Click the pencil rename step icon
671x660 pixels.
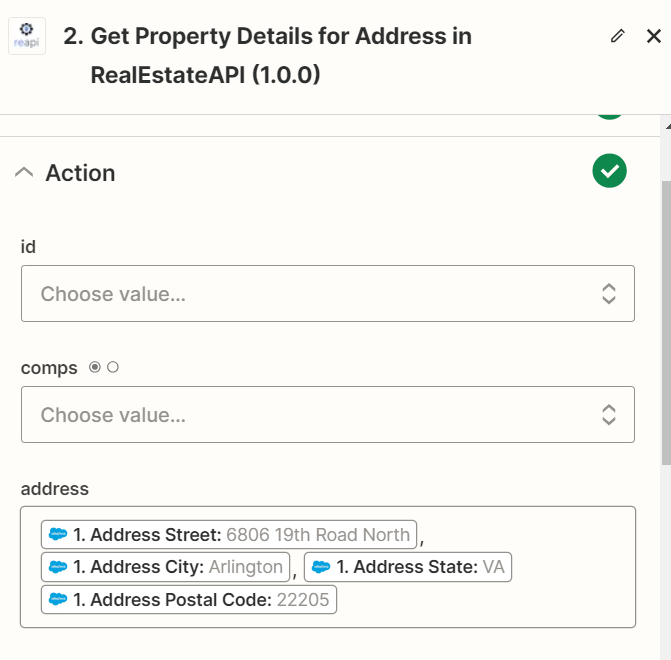point(617,36)
